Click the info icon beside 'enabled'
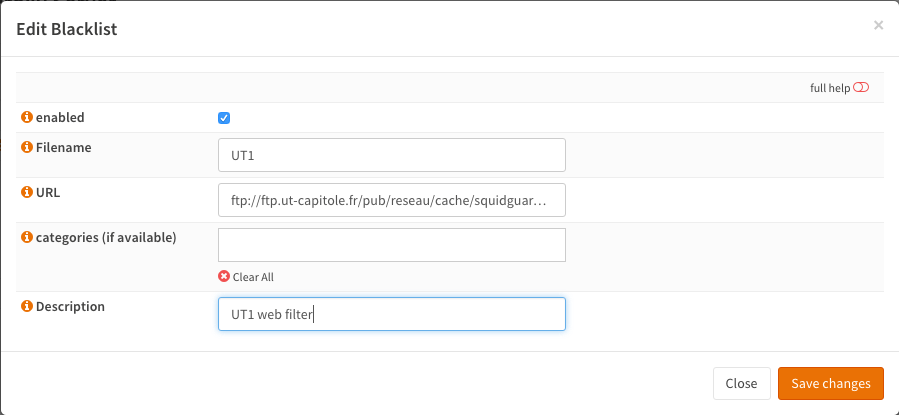The image size is (899, 415). tap(27, 118)
